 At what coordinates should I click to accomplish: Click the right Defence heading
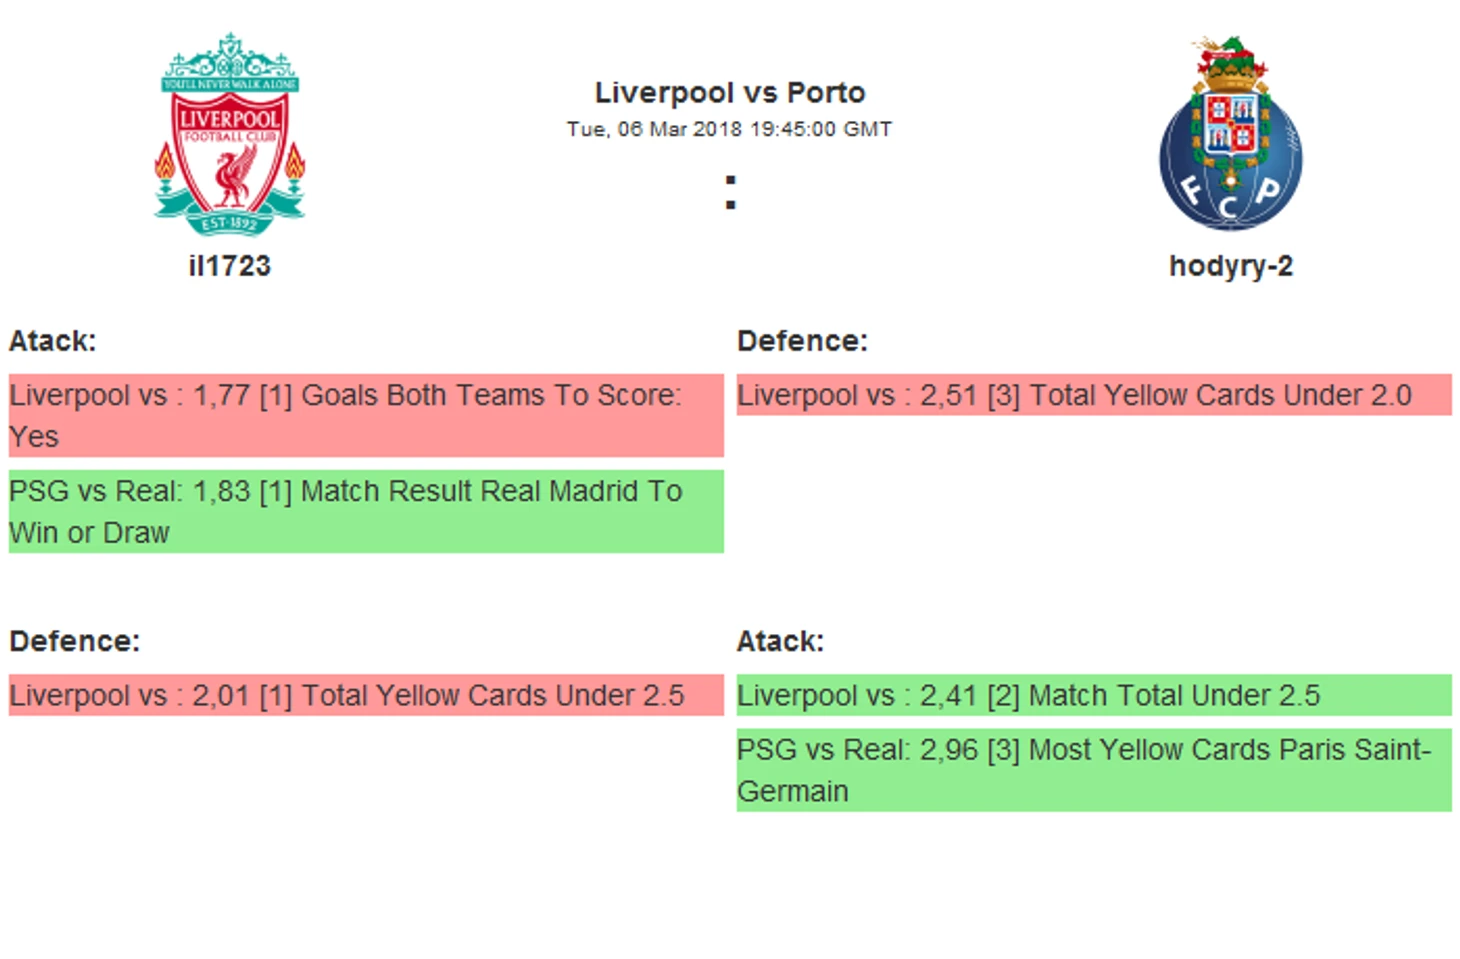coord(802,341)
